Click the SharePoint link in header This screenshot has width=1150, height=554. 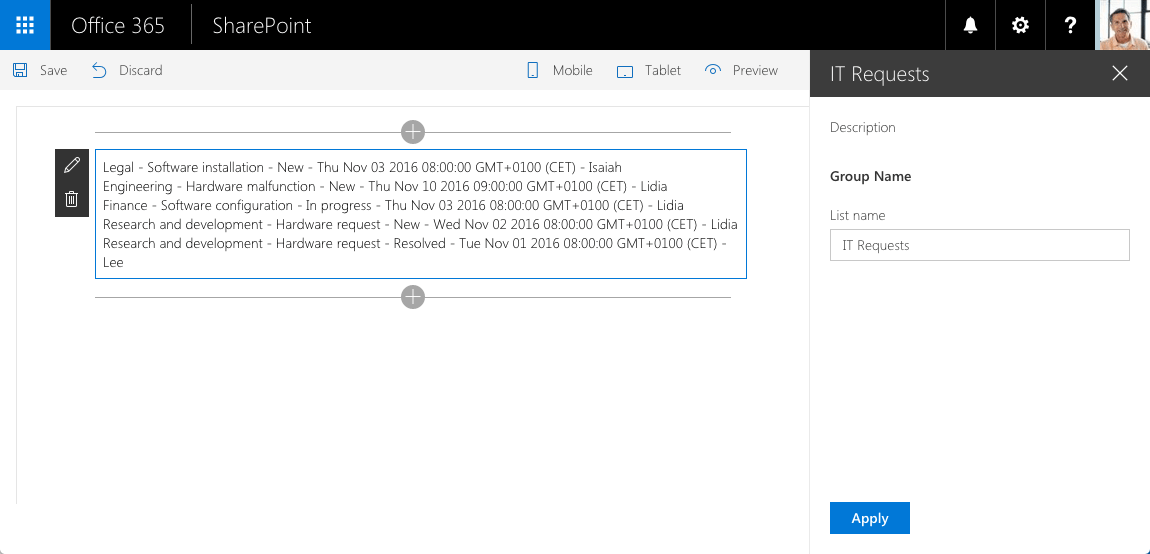point(262,26)
